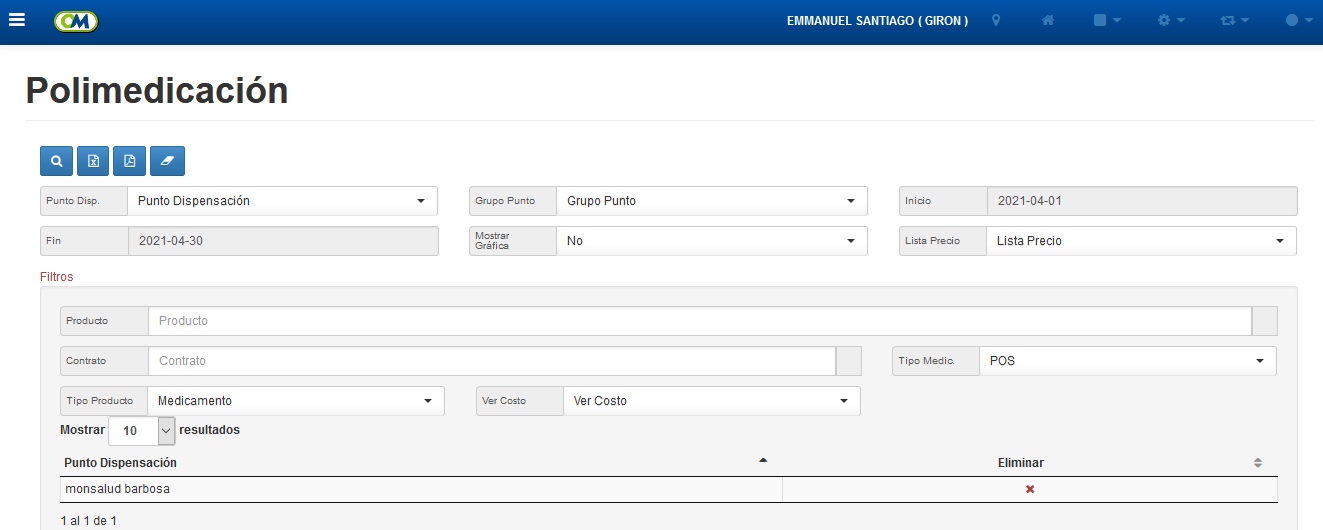Open Mostrar Gráfica dropdown set to No
This screenshot has width=1323, height=530.
pos(711,241)
